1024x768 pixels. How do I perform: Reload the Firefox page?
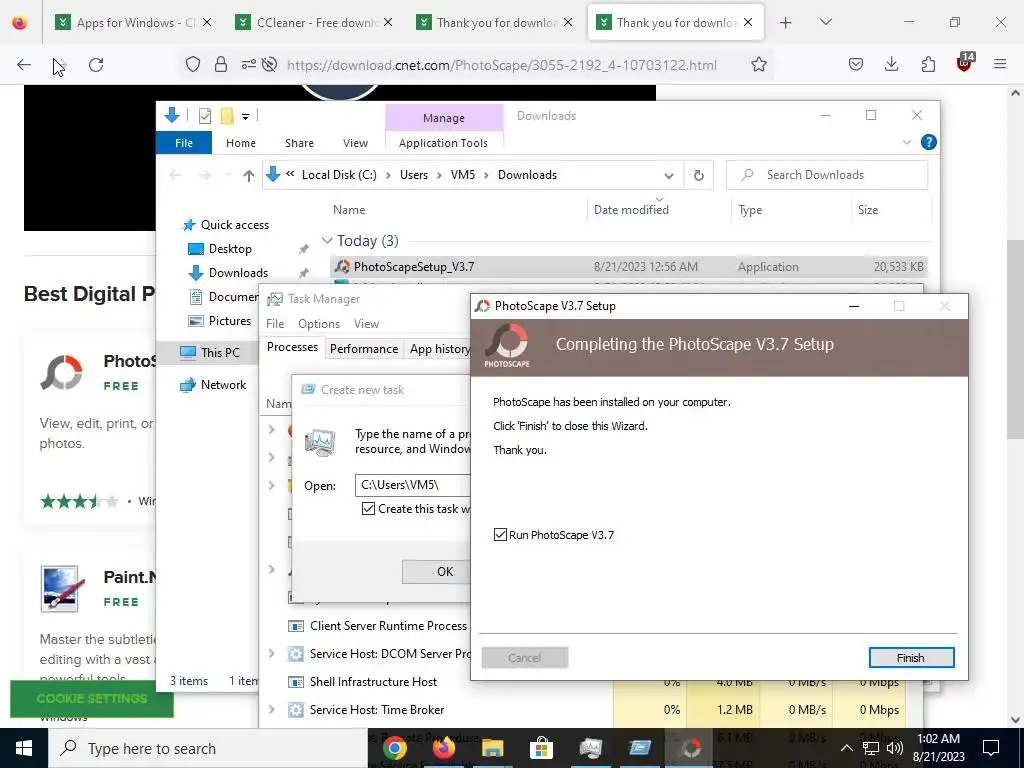[x=96, y=65]
